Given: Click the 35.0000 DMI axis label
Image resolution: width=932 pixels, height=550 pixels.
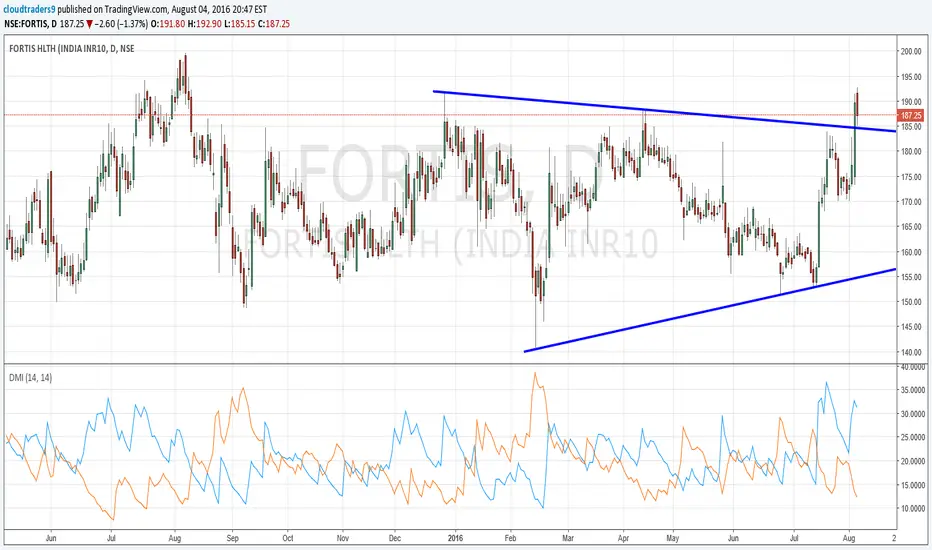Looking at the screenshot, I should point(913,390).
